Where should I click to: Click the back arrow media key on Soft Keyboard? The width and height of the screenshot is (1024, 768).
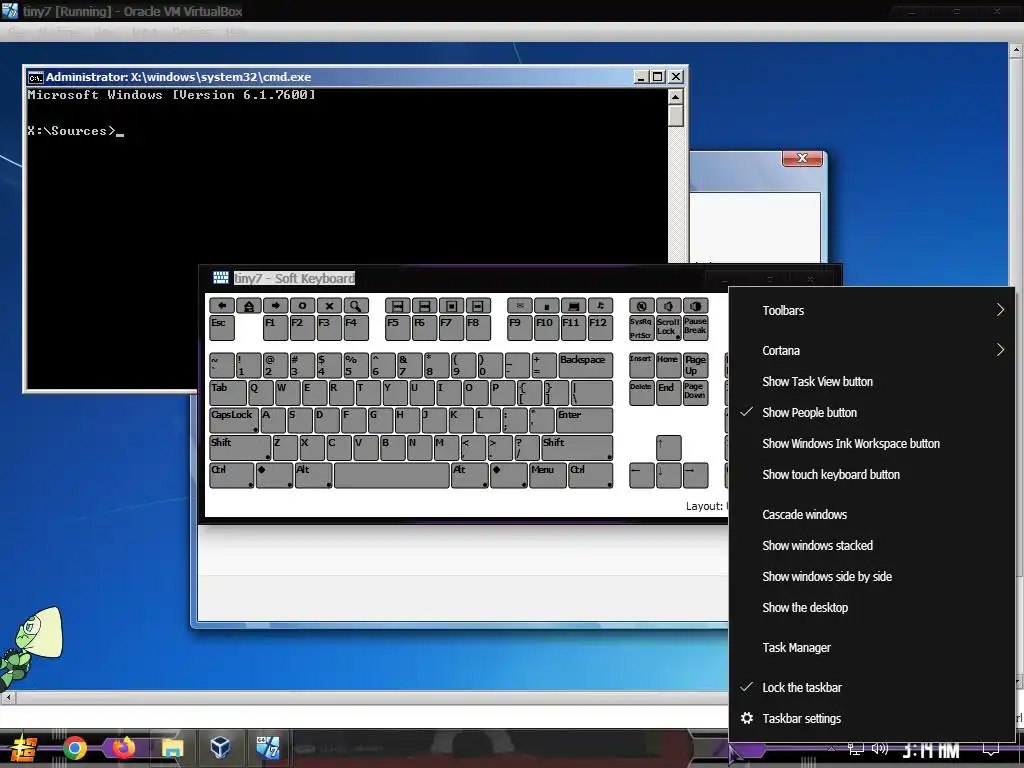(x=222, y=305)
